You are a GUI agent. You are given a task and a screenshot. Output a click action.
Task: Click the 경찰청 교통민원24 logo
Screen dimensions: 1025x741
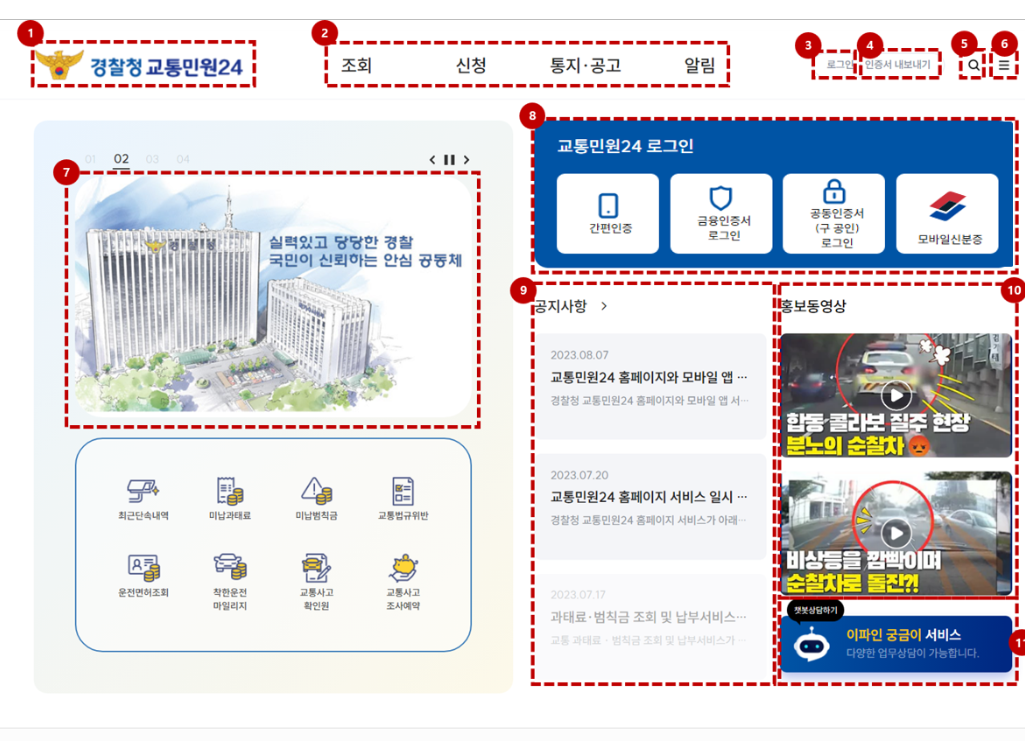139,65
